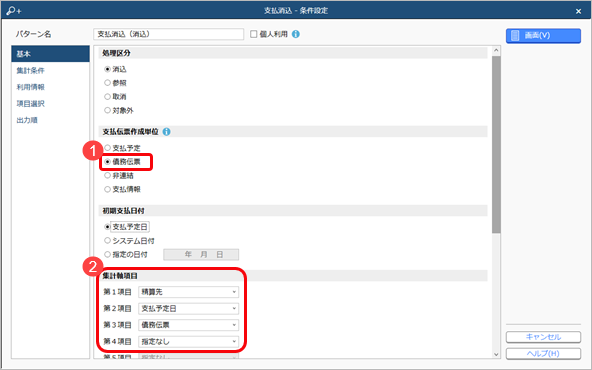Click info icon beside 支払伝票作成単位
This screenshot has height=370, width=592.
pos(166,131)
